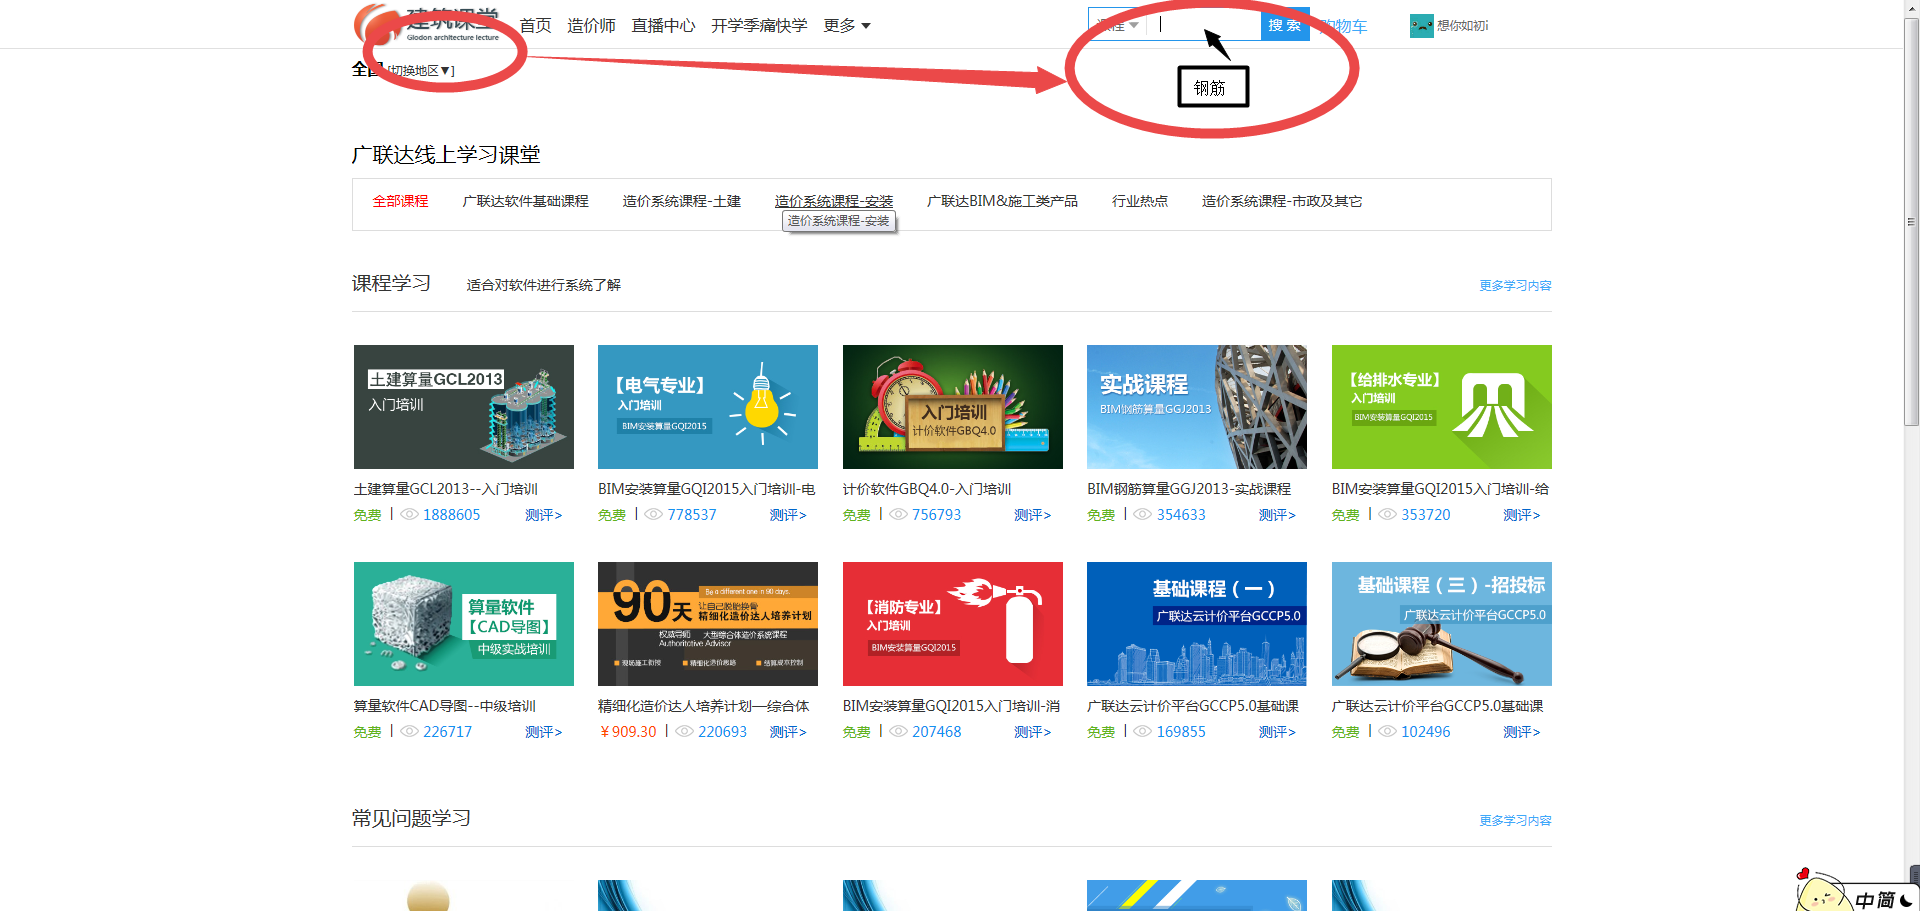
Task: Click 测评> for the 778537-view course
Action: (x=788, y=515)
